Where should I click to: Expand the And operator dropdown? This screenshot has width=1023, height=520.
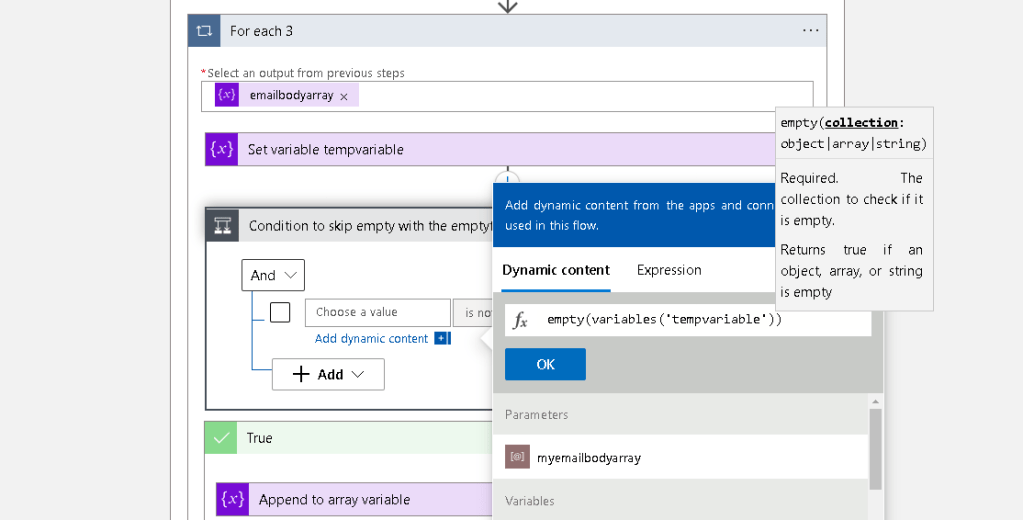coord(273,275)
